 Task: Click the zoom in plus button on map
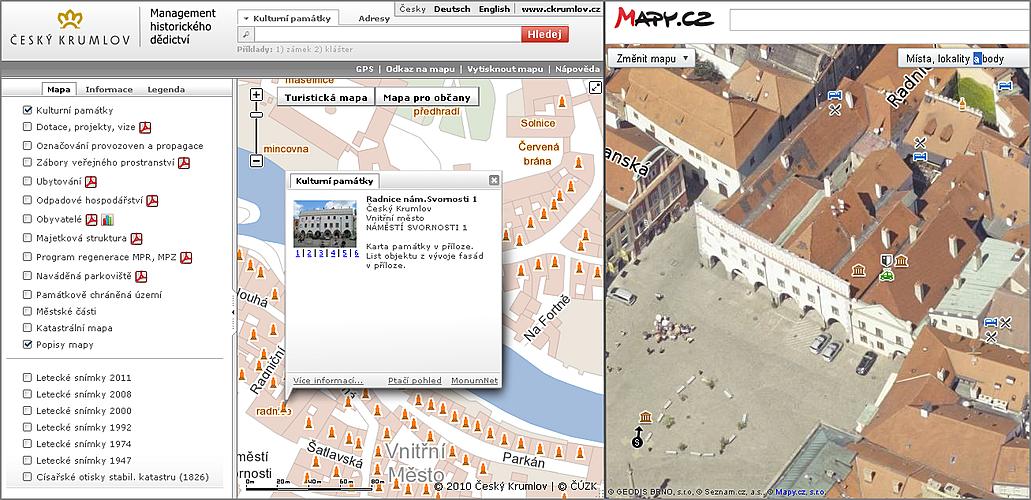[256, 95]
